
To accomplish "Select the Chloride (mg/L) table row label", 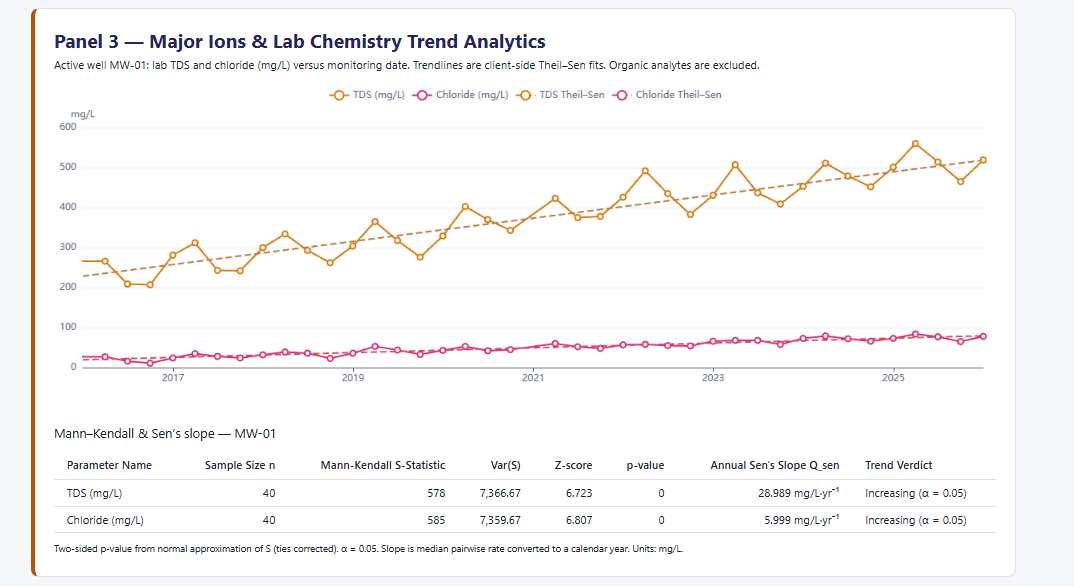I will point(105,520).
